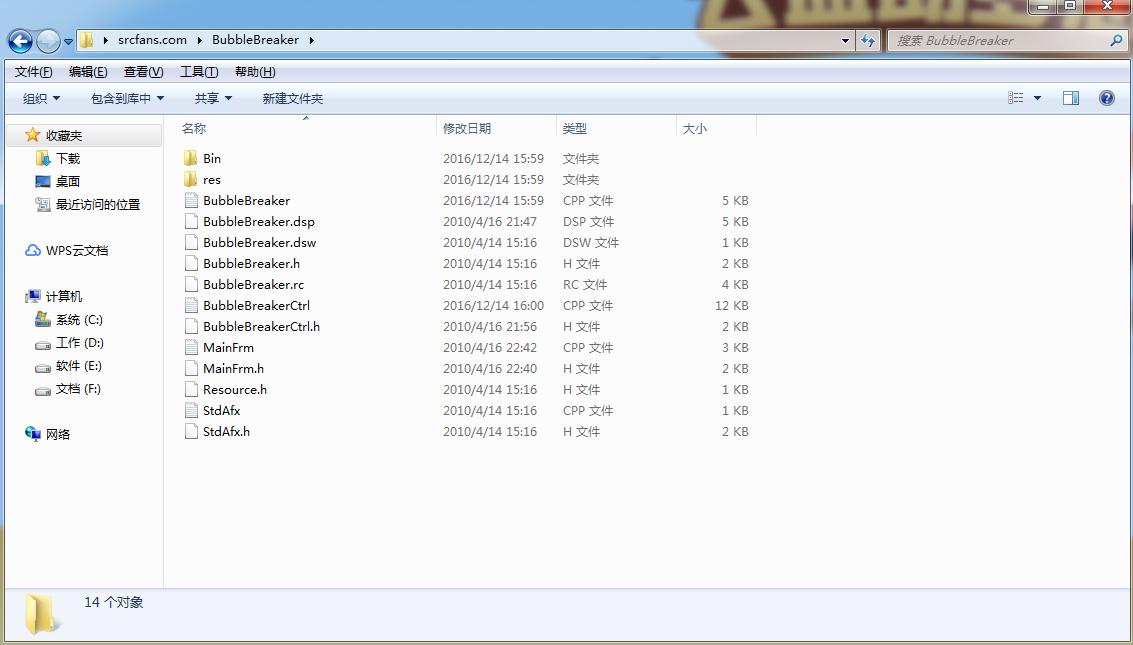Viewport: 1133px width, 645px height.
Task: Open the 查看(V) menu
Action: (x=144, y=72)
